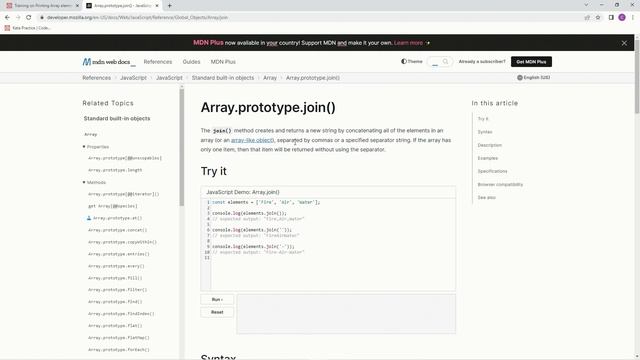Reset the JavaScript demo

pyautogui.click(x=217, y=312)
